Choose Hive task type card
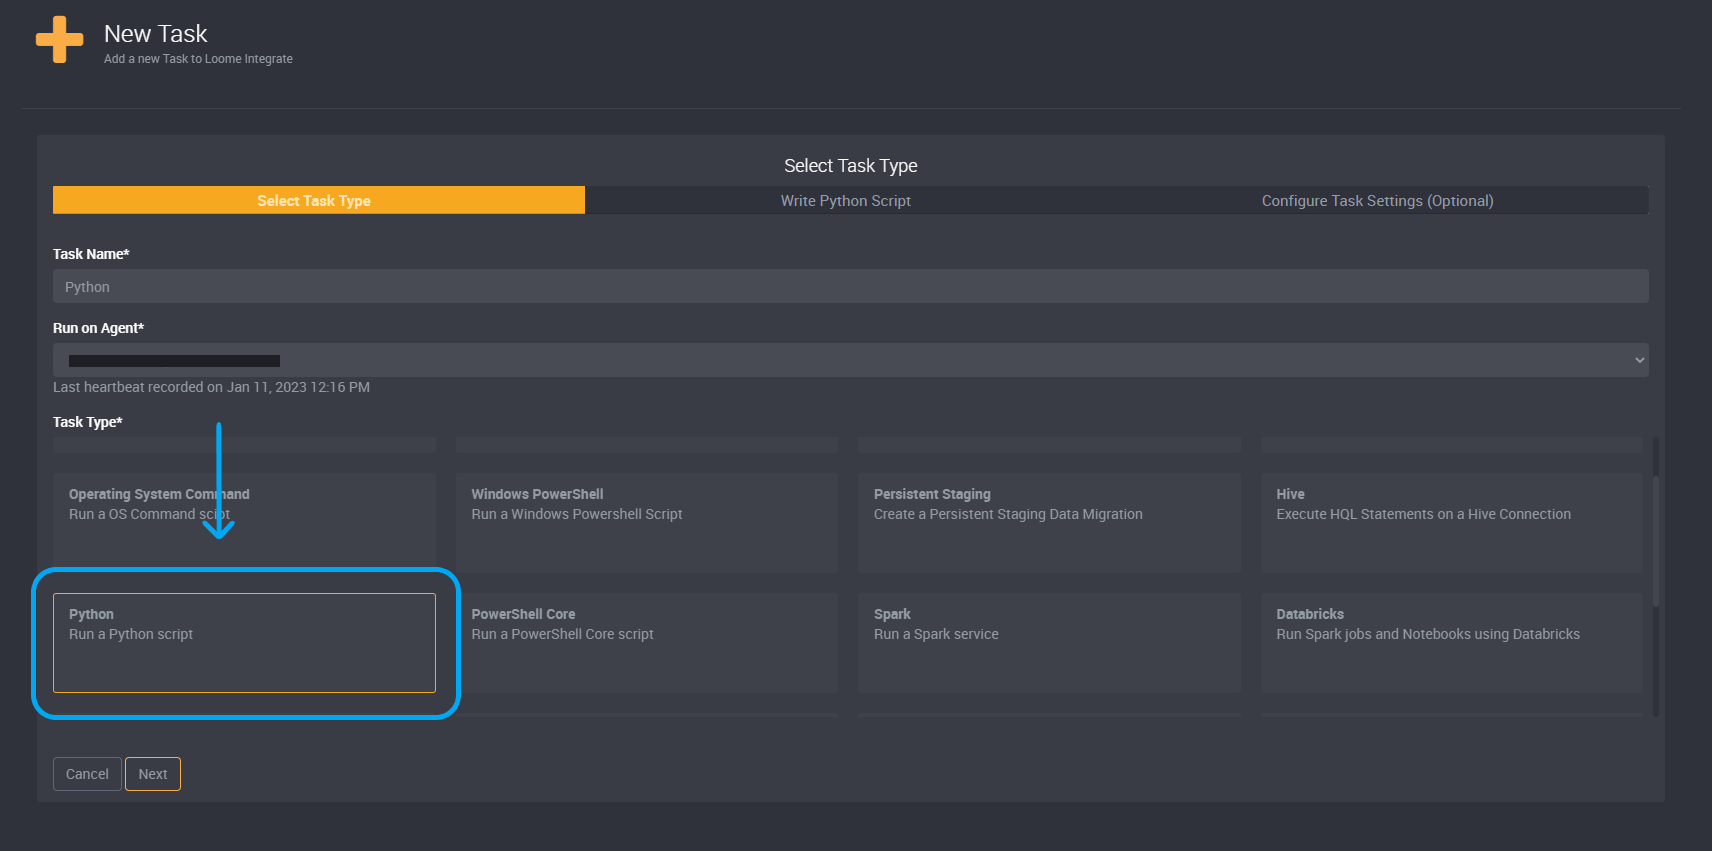1712x851 pixels. pyautogui.click(x=1451, y=523)
